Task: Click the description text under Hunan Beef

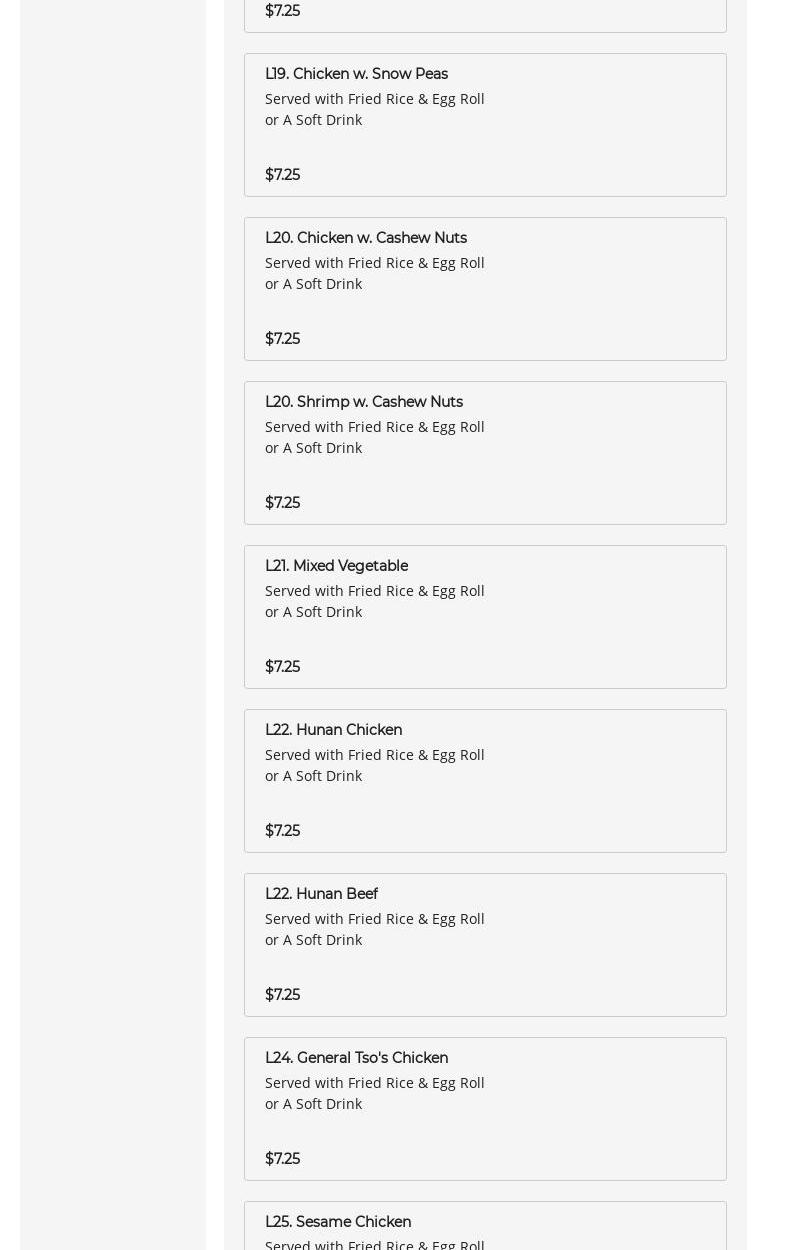Action: pos(374,929)
